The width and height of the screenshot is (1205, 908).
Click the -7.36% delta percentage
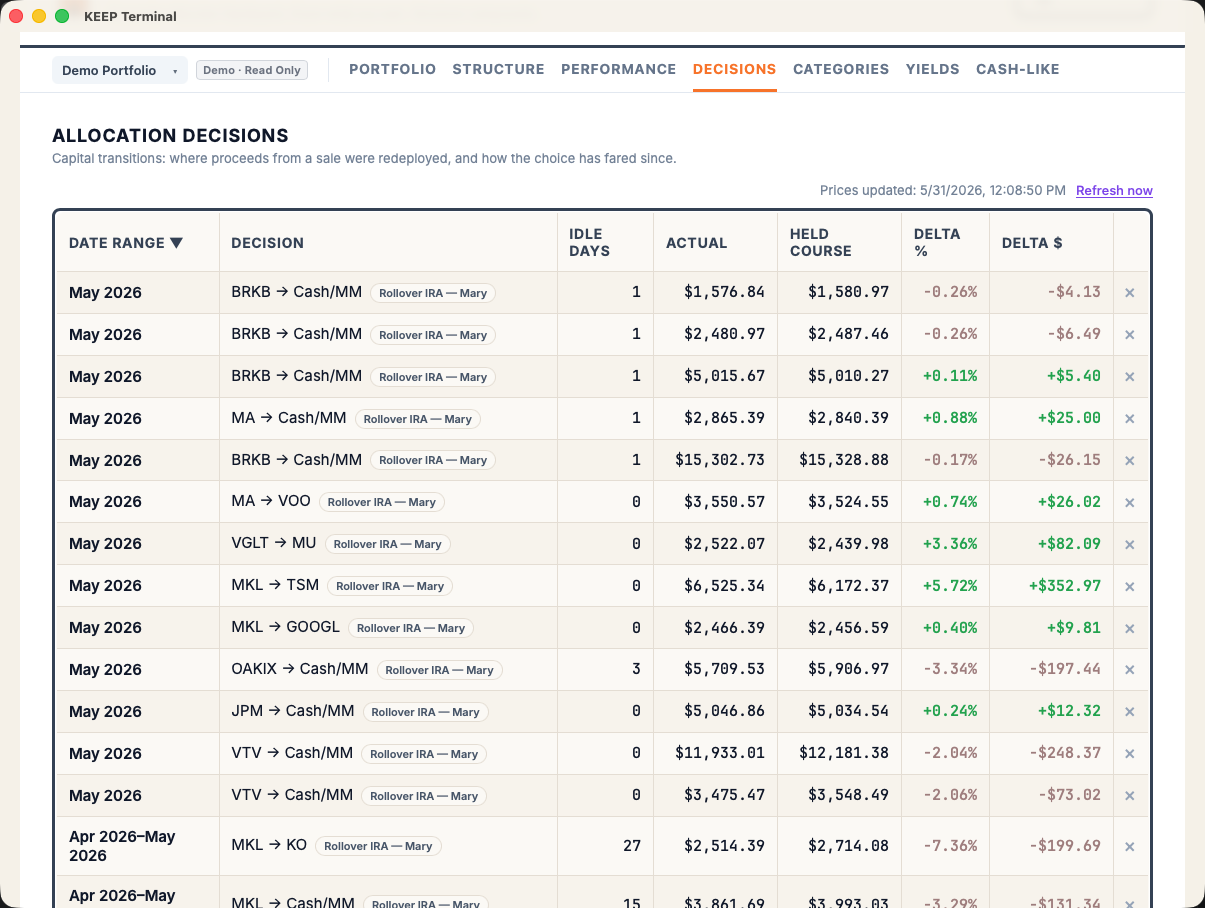click(950, 846)
